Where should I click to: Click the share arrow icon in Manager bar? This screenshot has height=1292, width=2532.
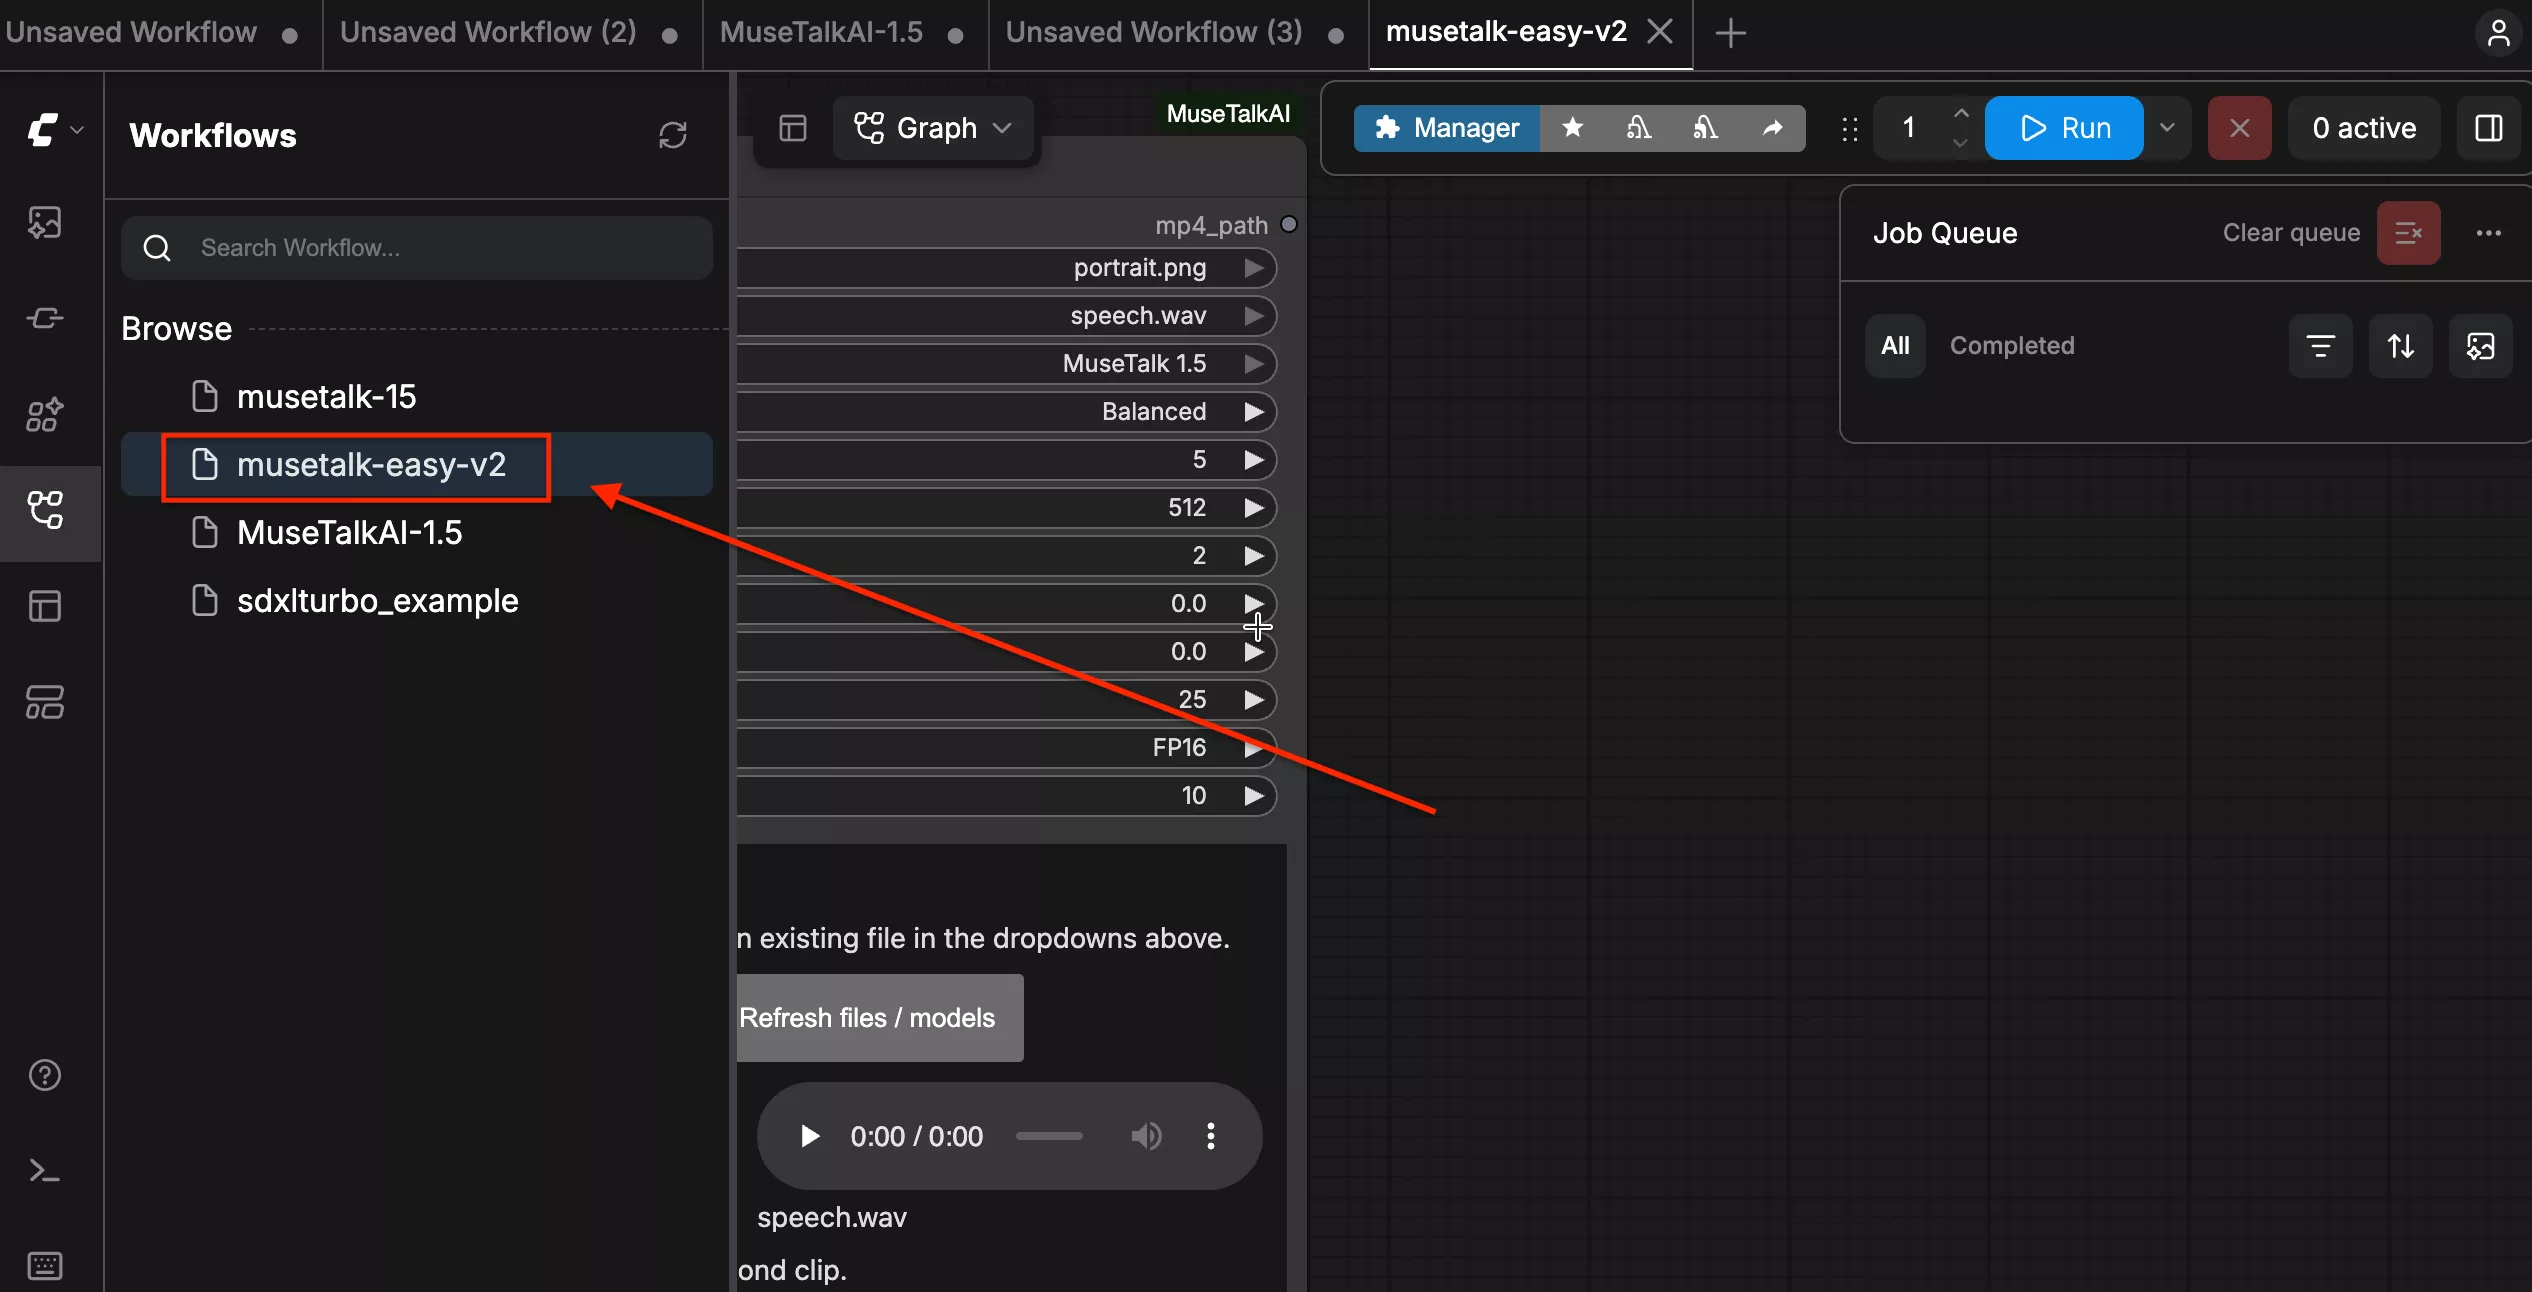pos(1772,128)
